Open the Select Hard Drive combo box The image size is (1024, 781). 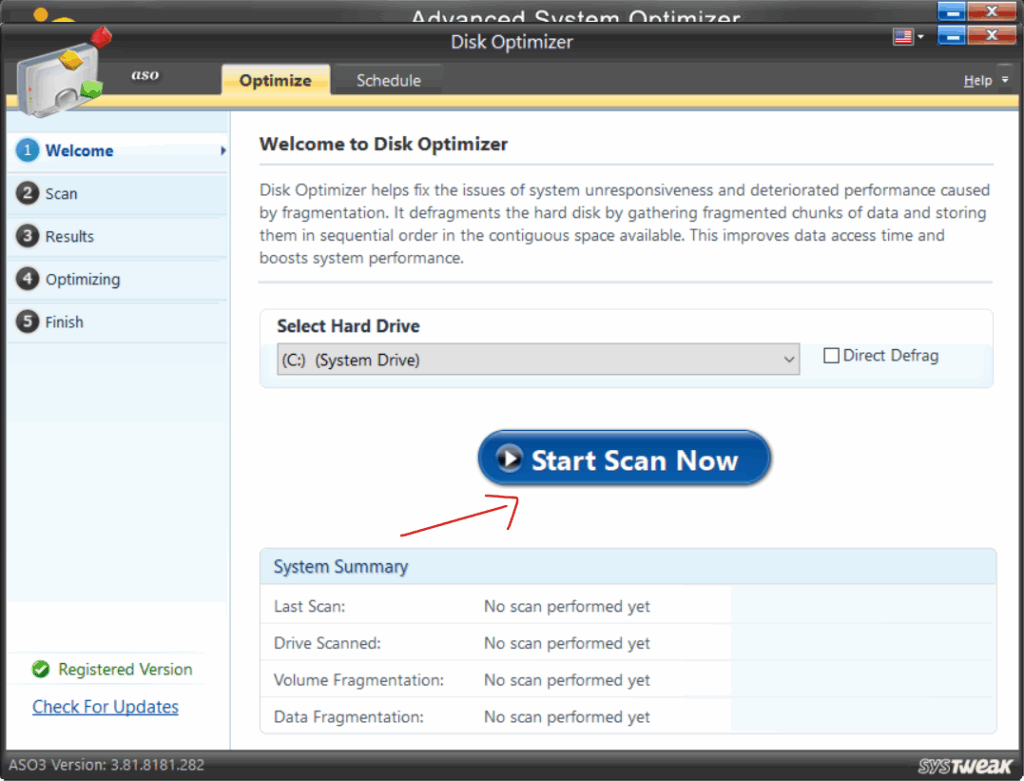click(538, 359)
